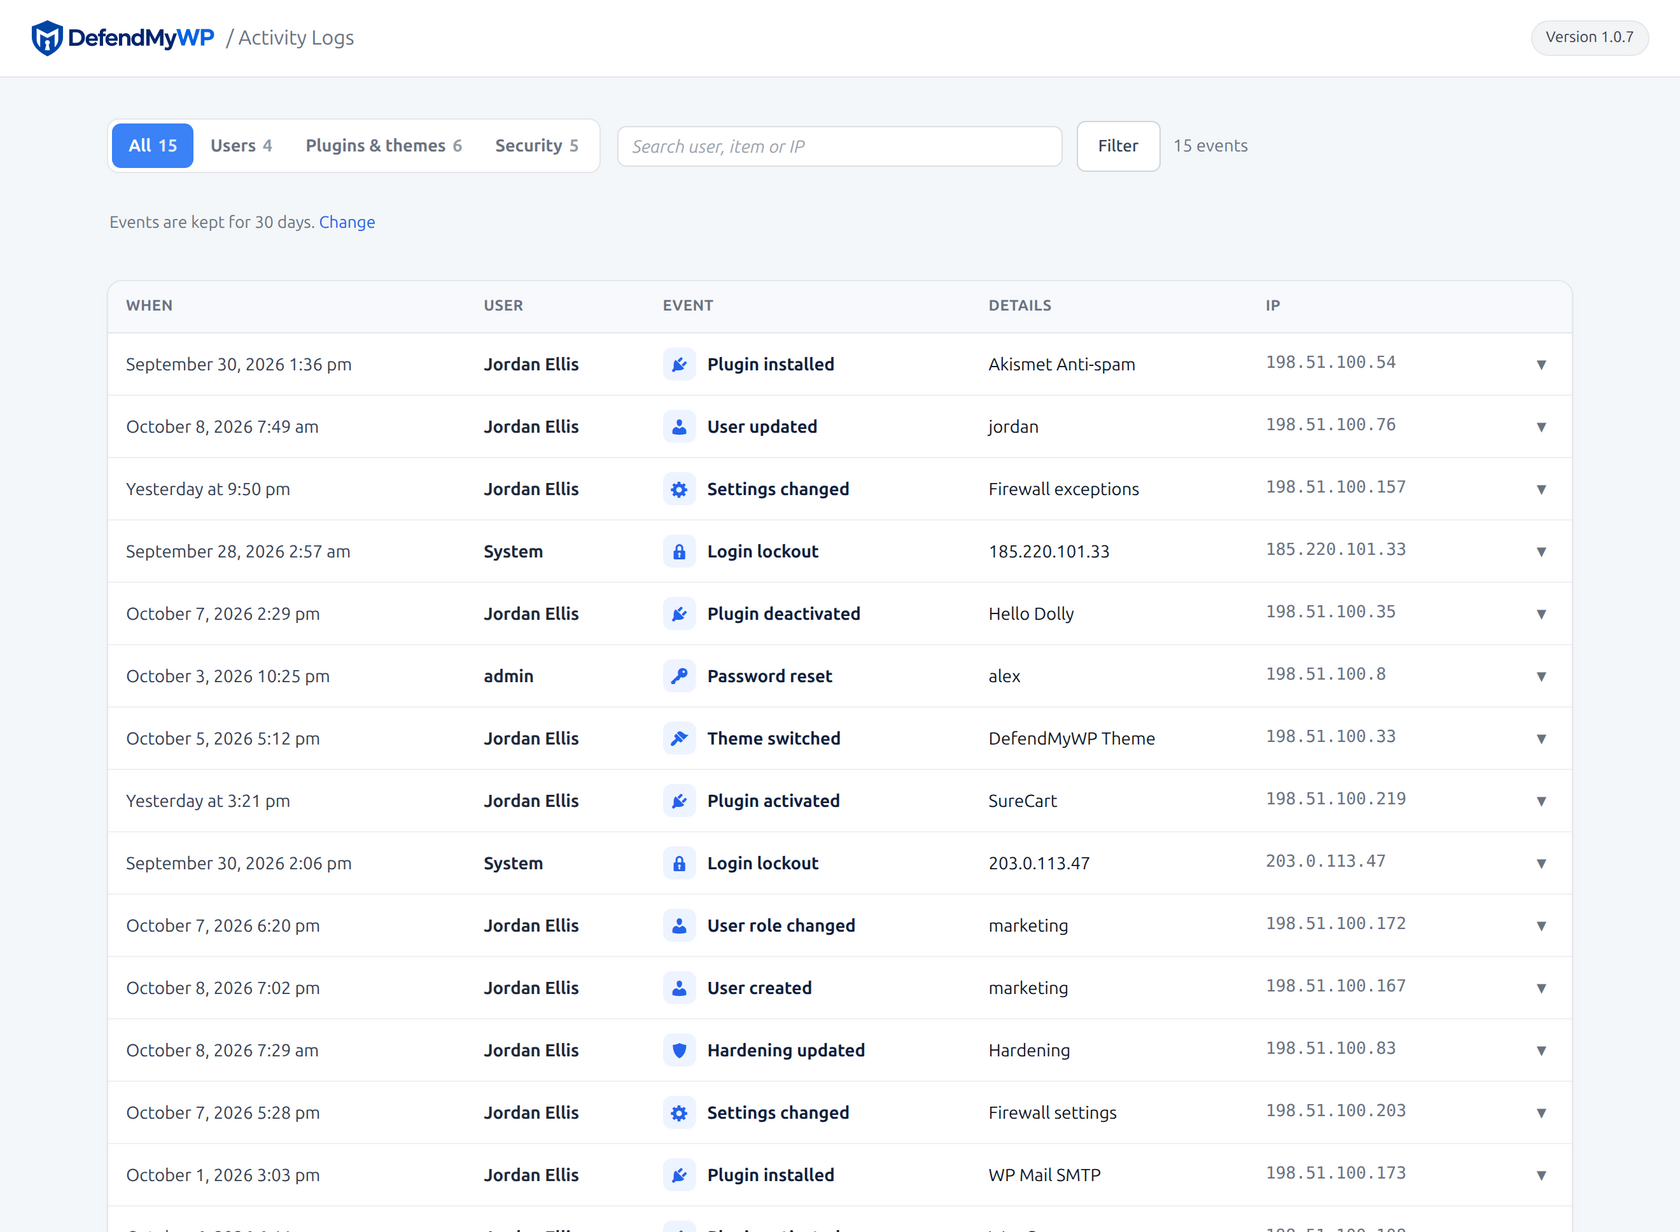Select the All 15 tab

pyautogui.click(x=153, y=146)
